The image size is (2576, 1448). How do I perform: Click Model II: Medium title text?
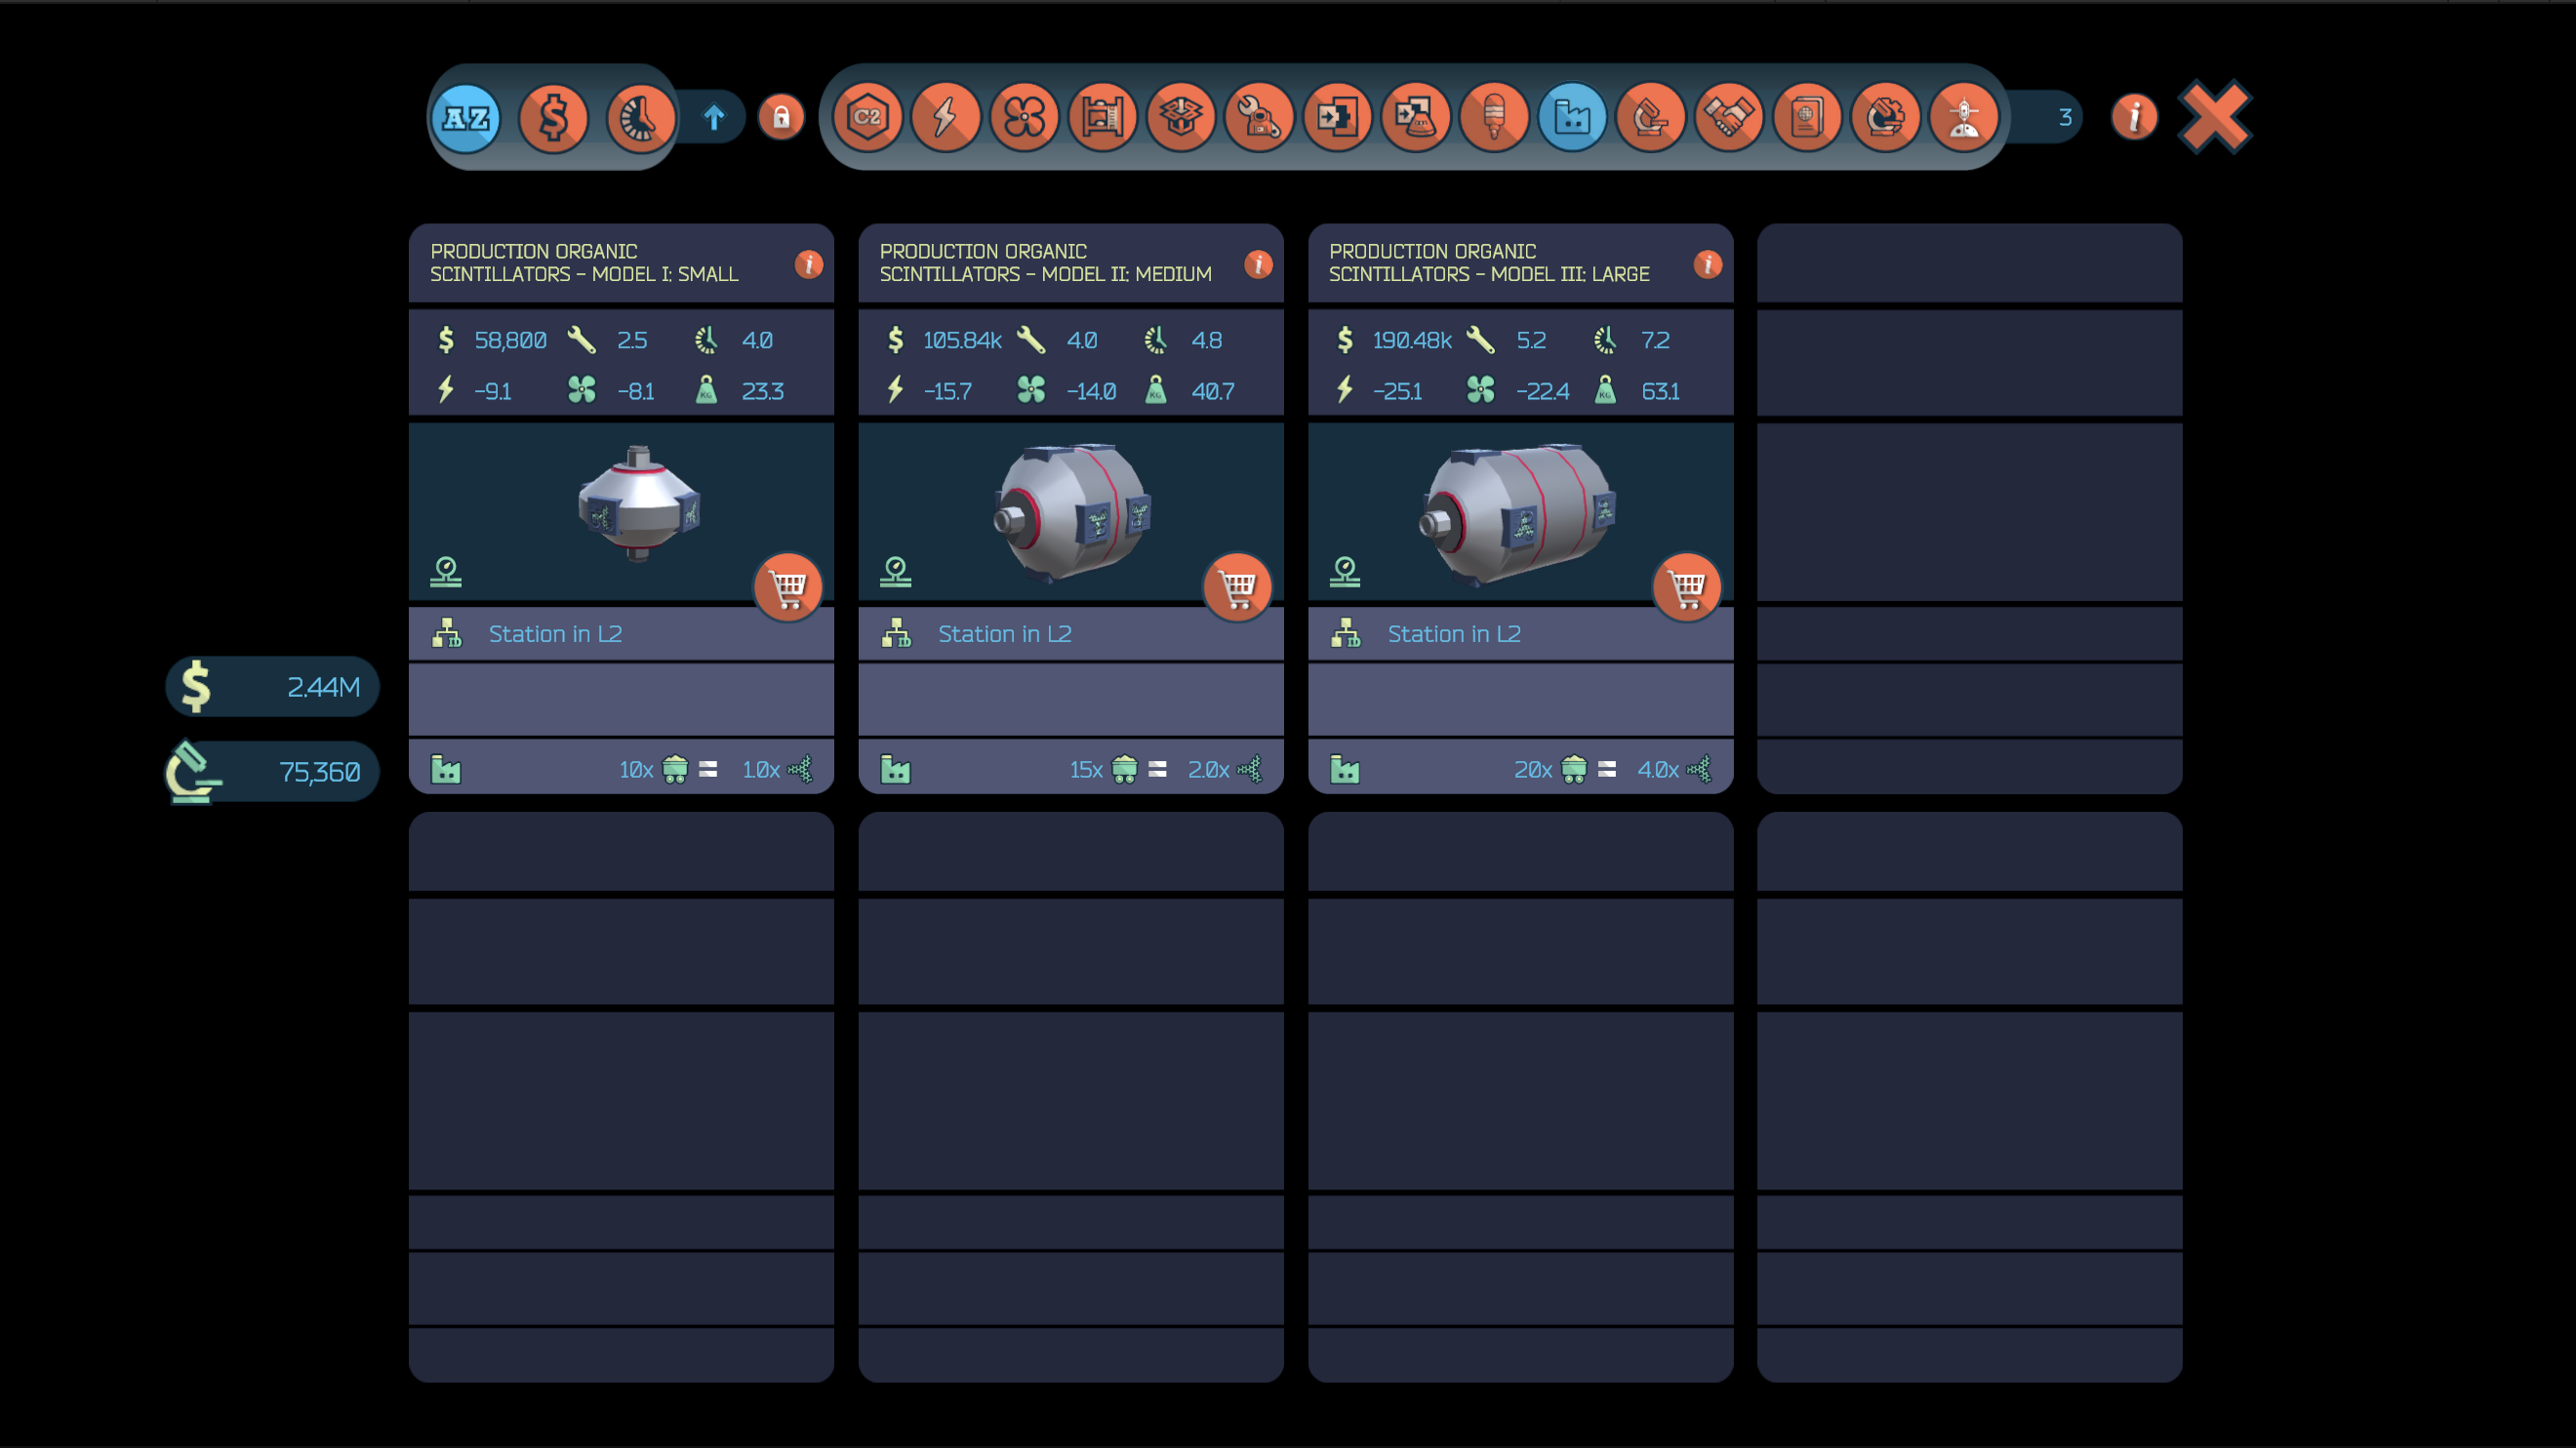1045,263
